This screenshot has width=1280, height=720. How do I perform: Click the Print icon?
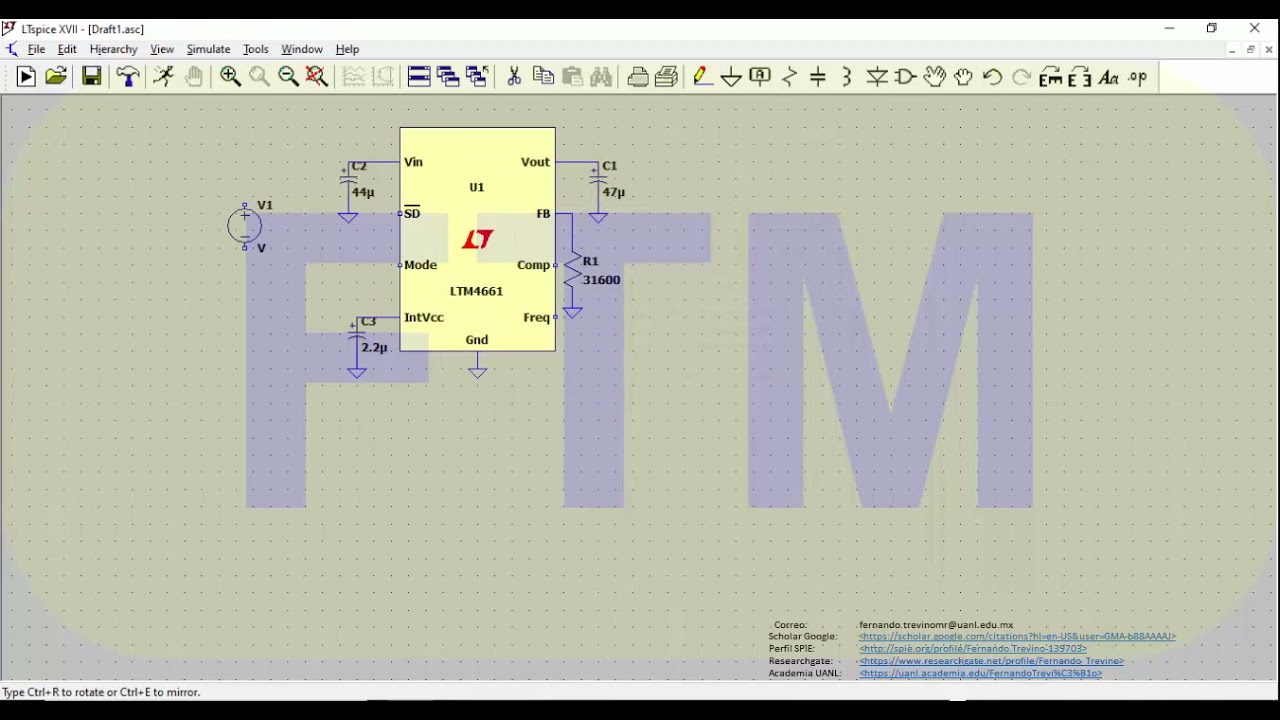click(667, 77)
